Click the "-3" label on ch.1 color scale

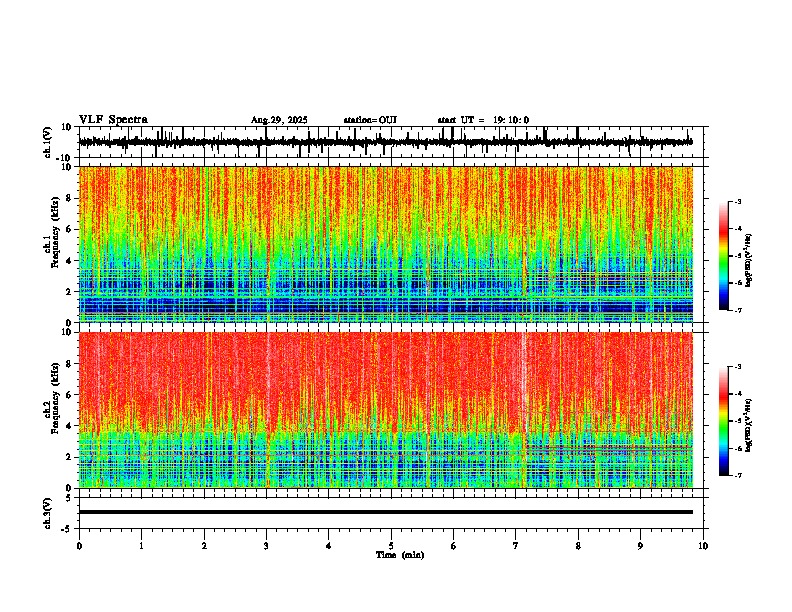[x=737, y=201]
